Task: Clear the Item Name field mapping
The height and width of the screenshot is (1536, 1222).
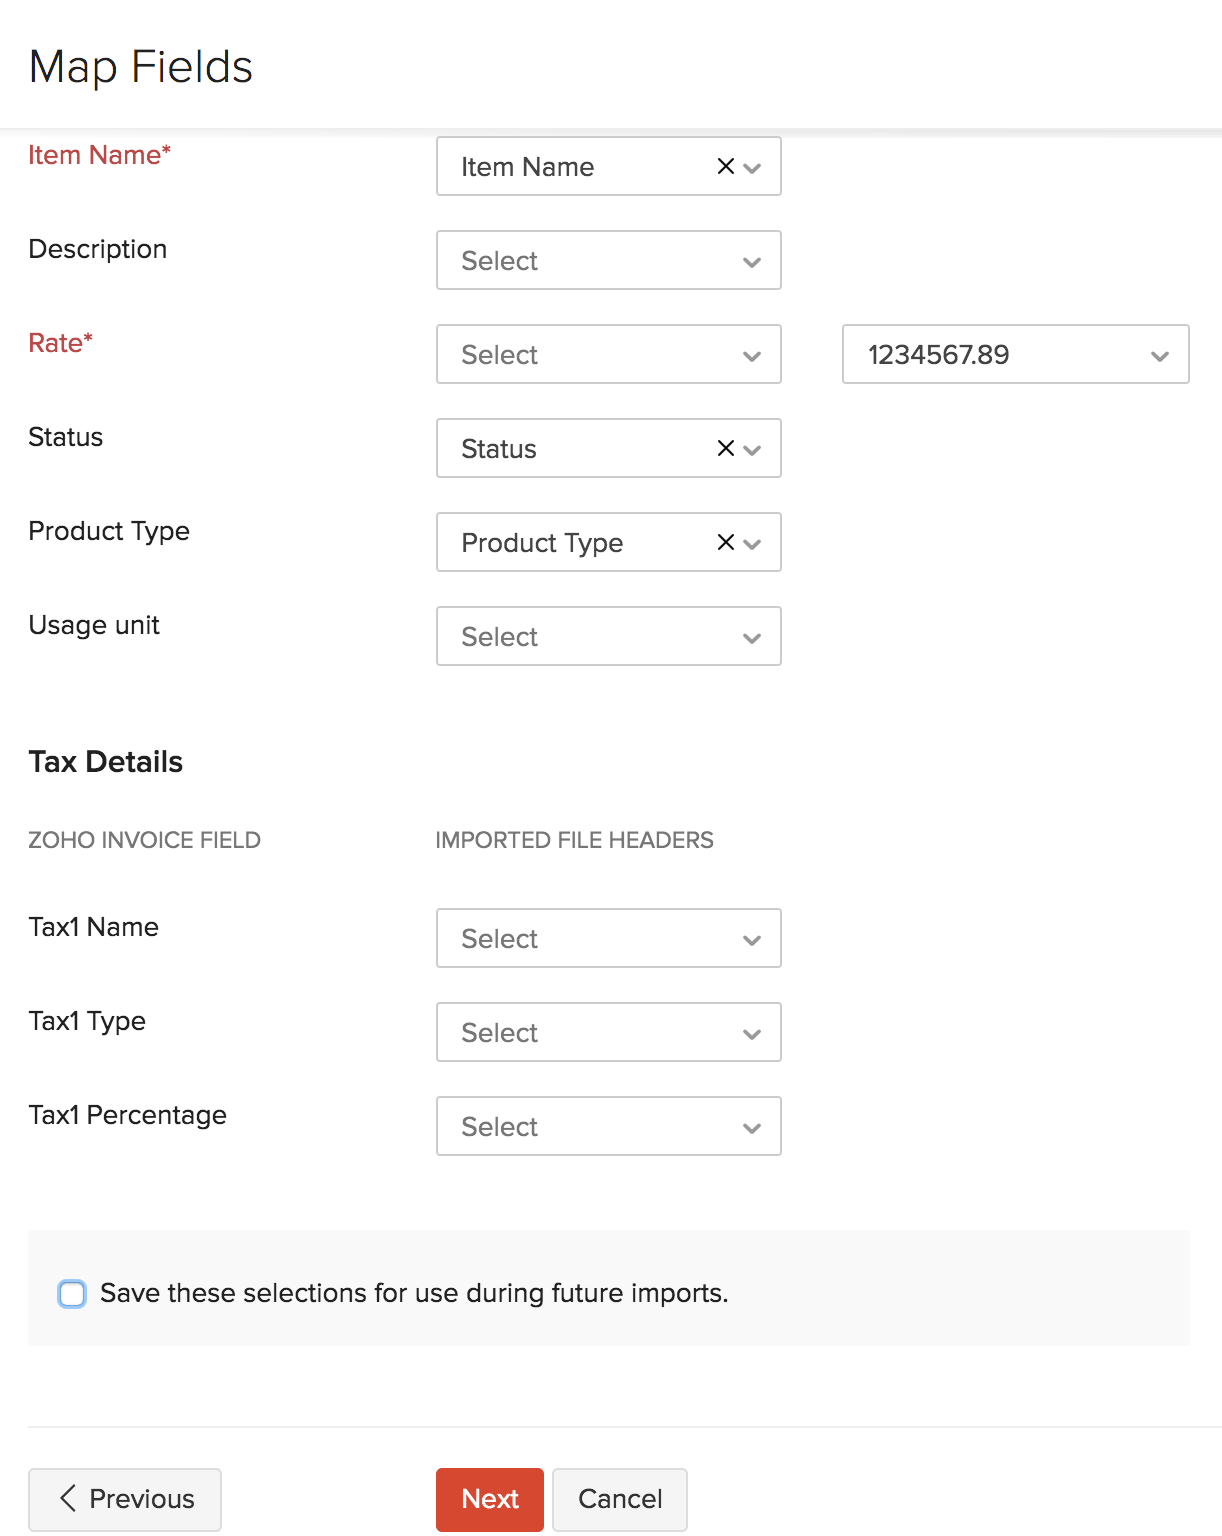Action: tap(724, 166)
